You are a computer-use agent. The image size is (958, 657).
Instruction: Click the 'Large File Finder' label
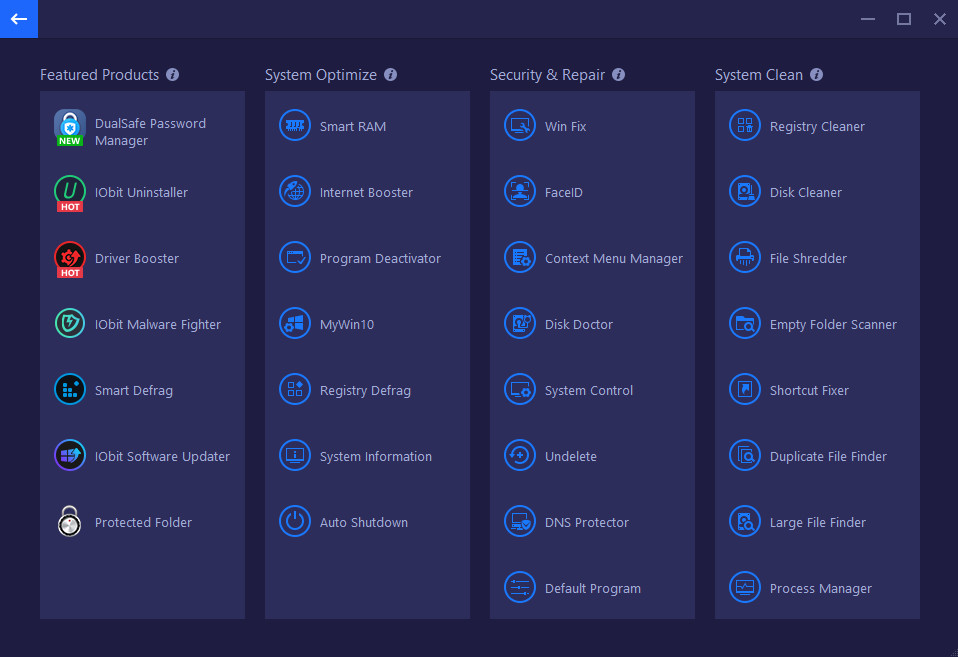pyautogui.click(x=817, y=523)
